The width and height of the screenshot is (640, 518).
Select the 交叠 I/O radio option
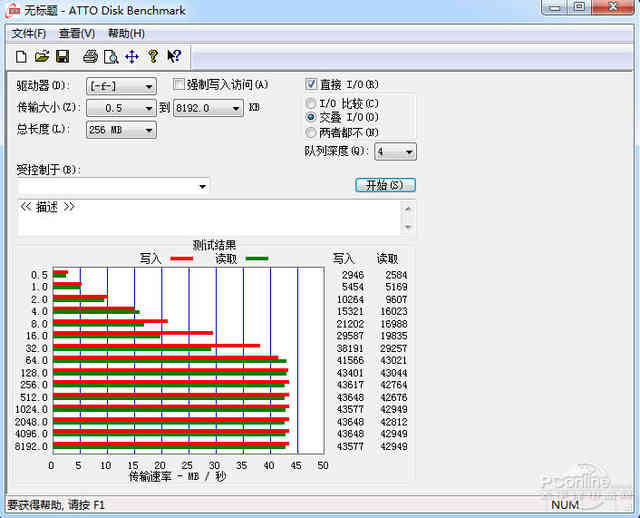[x=311, y=118]
